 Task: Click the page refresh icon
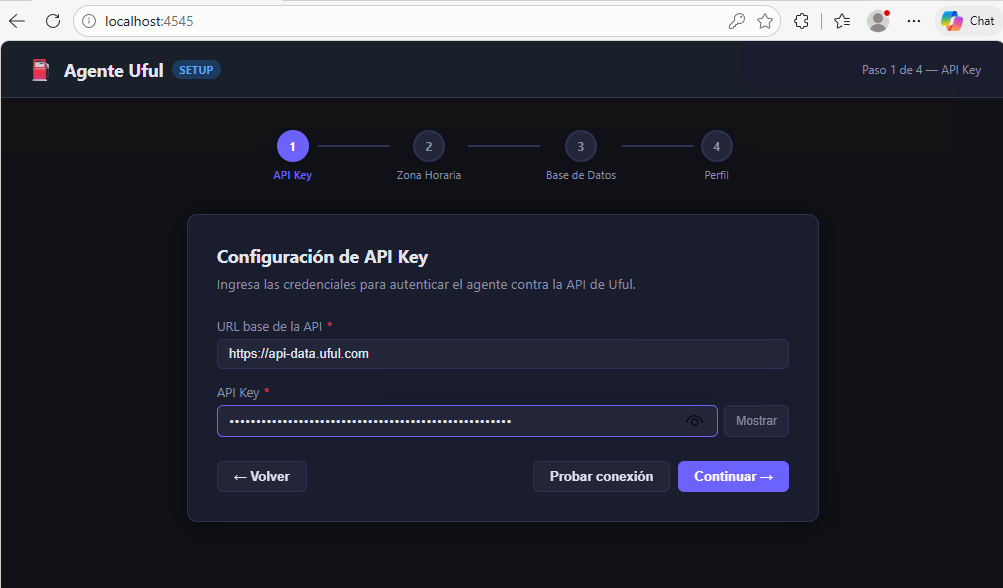coord(53,20)
